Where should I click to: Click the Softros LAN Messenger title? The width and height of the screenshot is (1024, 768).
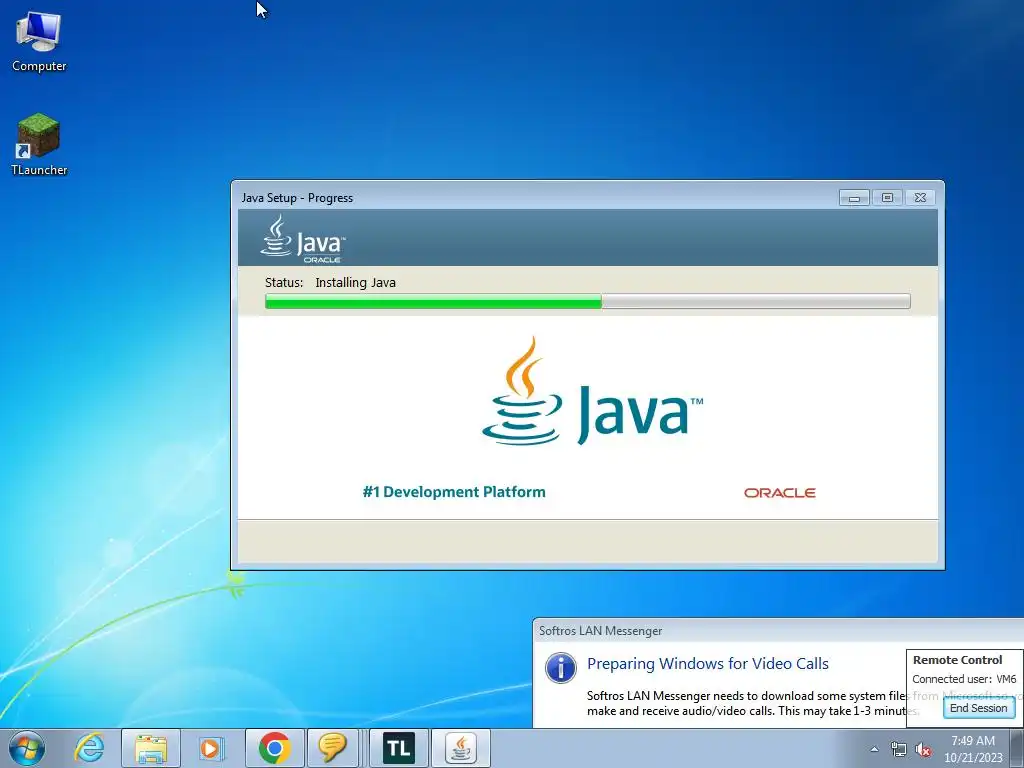coord(600,631)
